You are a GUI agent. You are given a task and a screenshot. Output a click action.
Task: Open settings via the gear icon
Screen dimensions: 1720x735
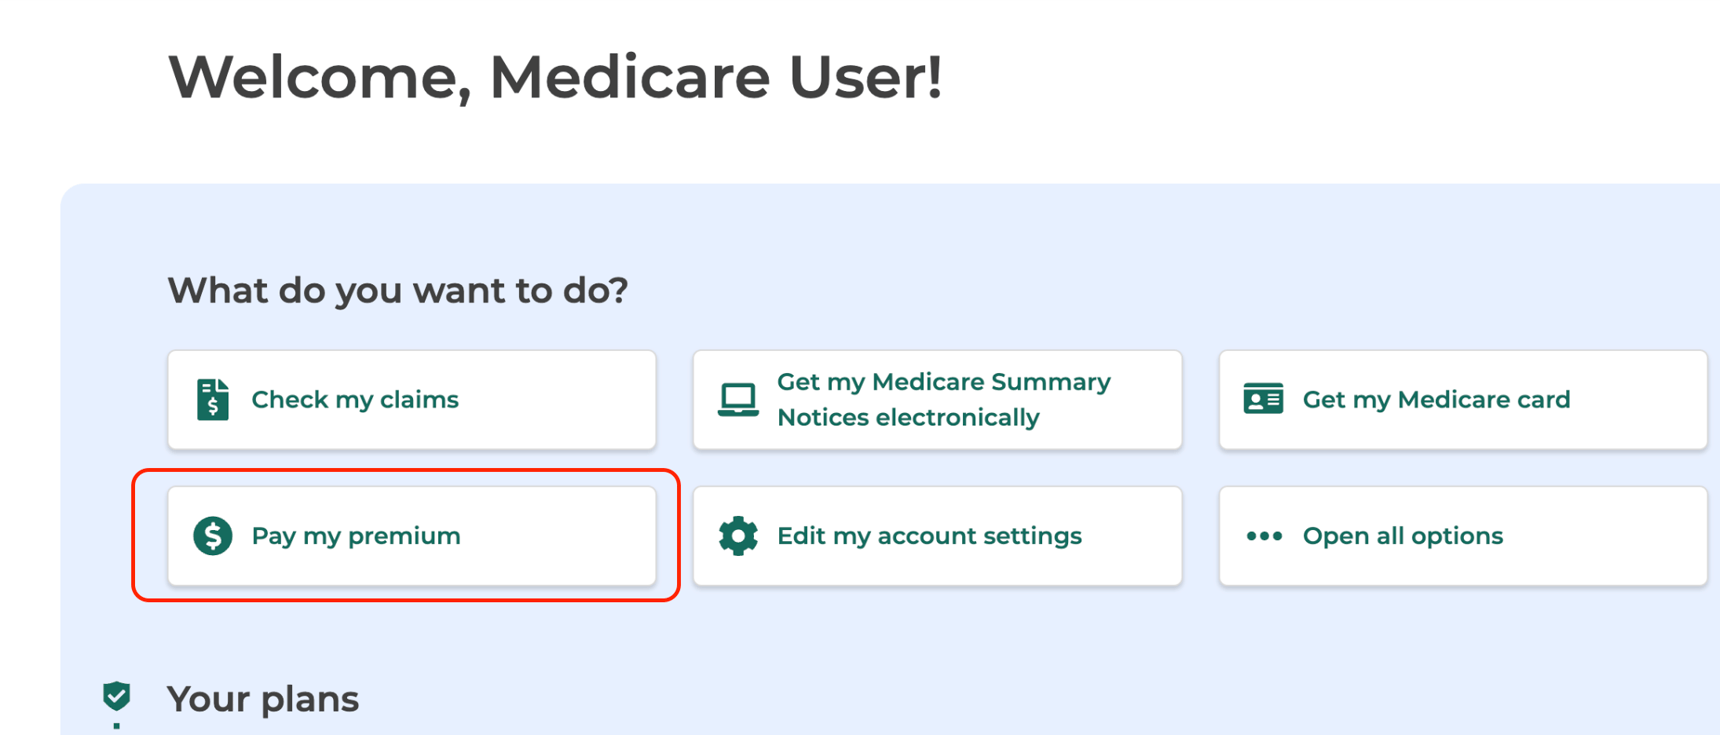[x=738, y=536]
